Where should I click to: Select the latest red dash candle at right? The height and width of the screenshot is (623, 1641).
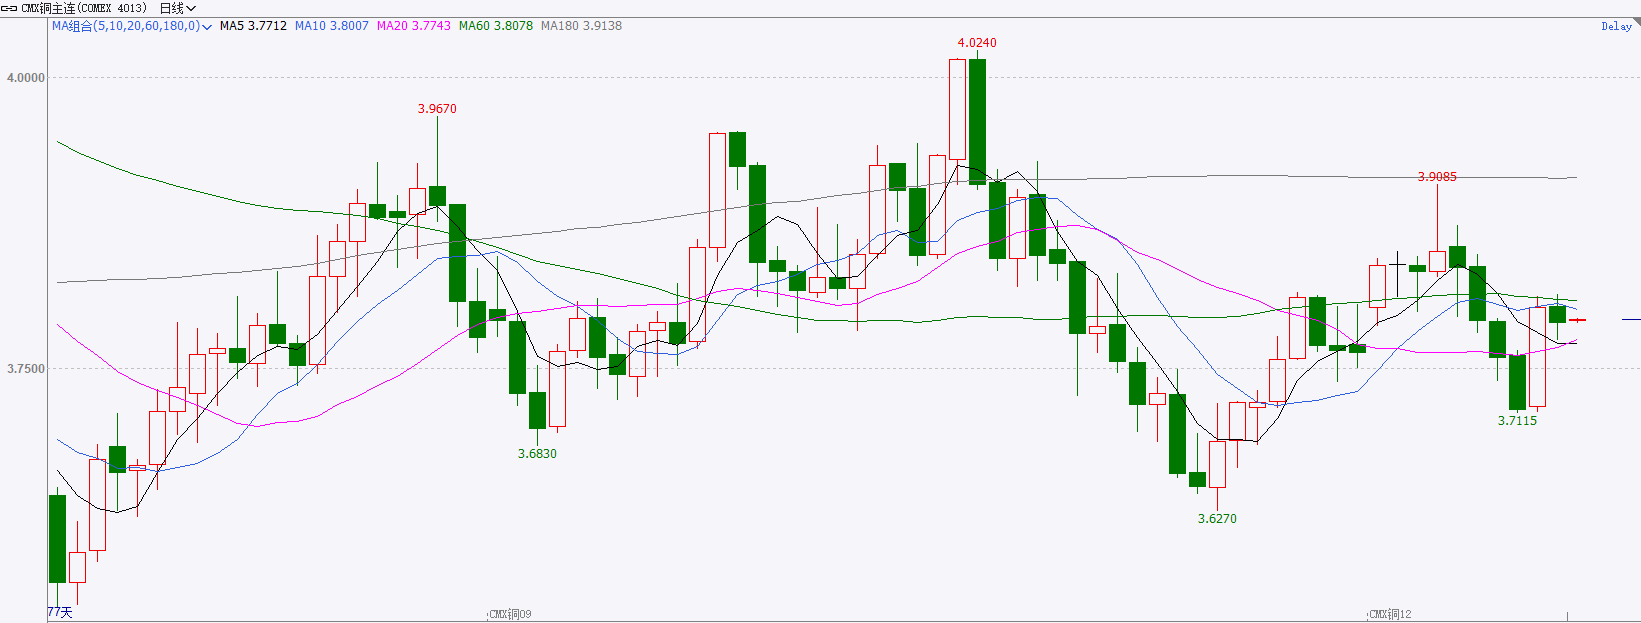(x=1577, y=320)
